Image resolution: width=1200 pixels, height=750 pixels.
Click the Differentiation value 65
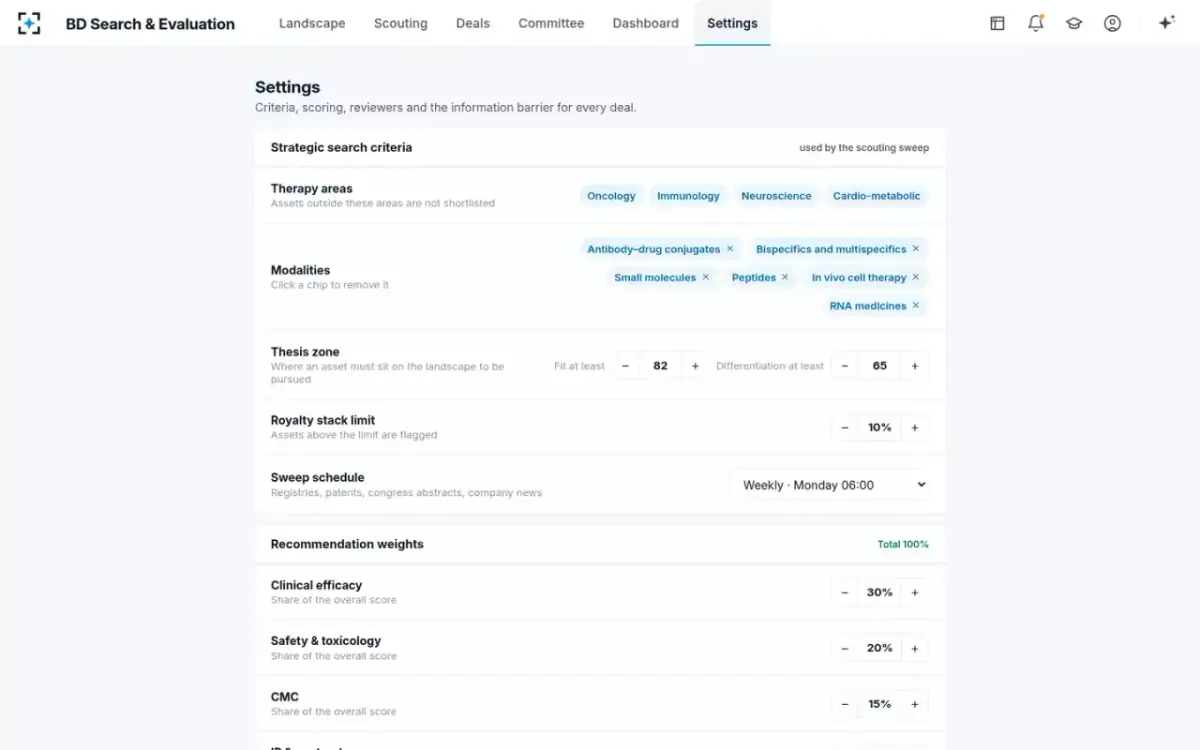(x=880, y=366)
